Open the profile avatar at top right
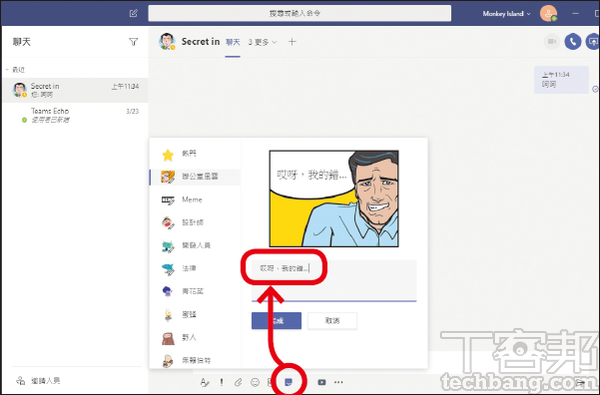Image resolution: width=600 pixels, height=395 pixels. [x=548, y=13]
